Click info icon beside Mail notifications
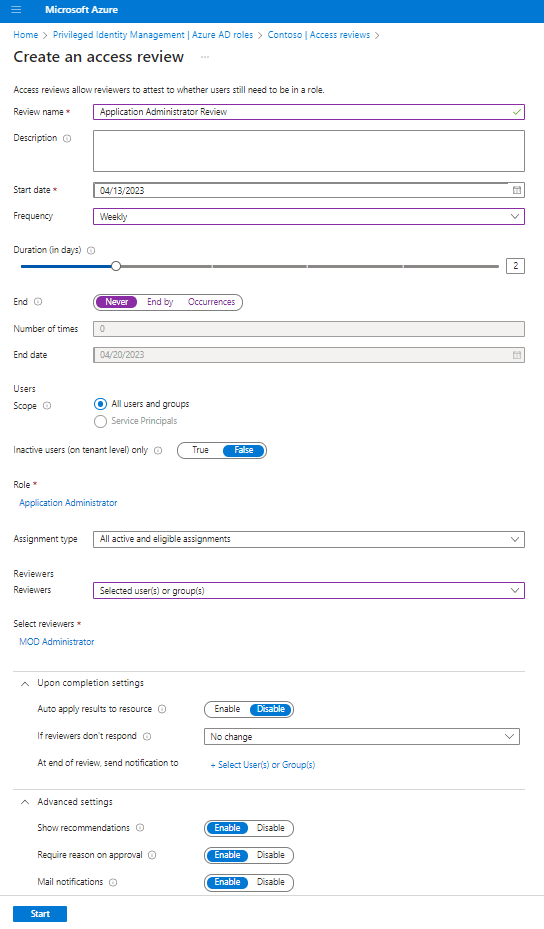 pos(113,882)
